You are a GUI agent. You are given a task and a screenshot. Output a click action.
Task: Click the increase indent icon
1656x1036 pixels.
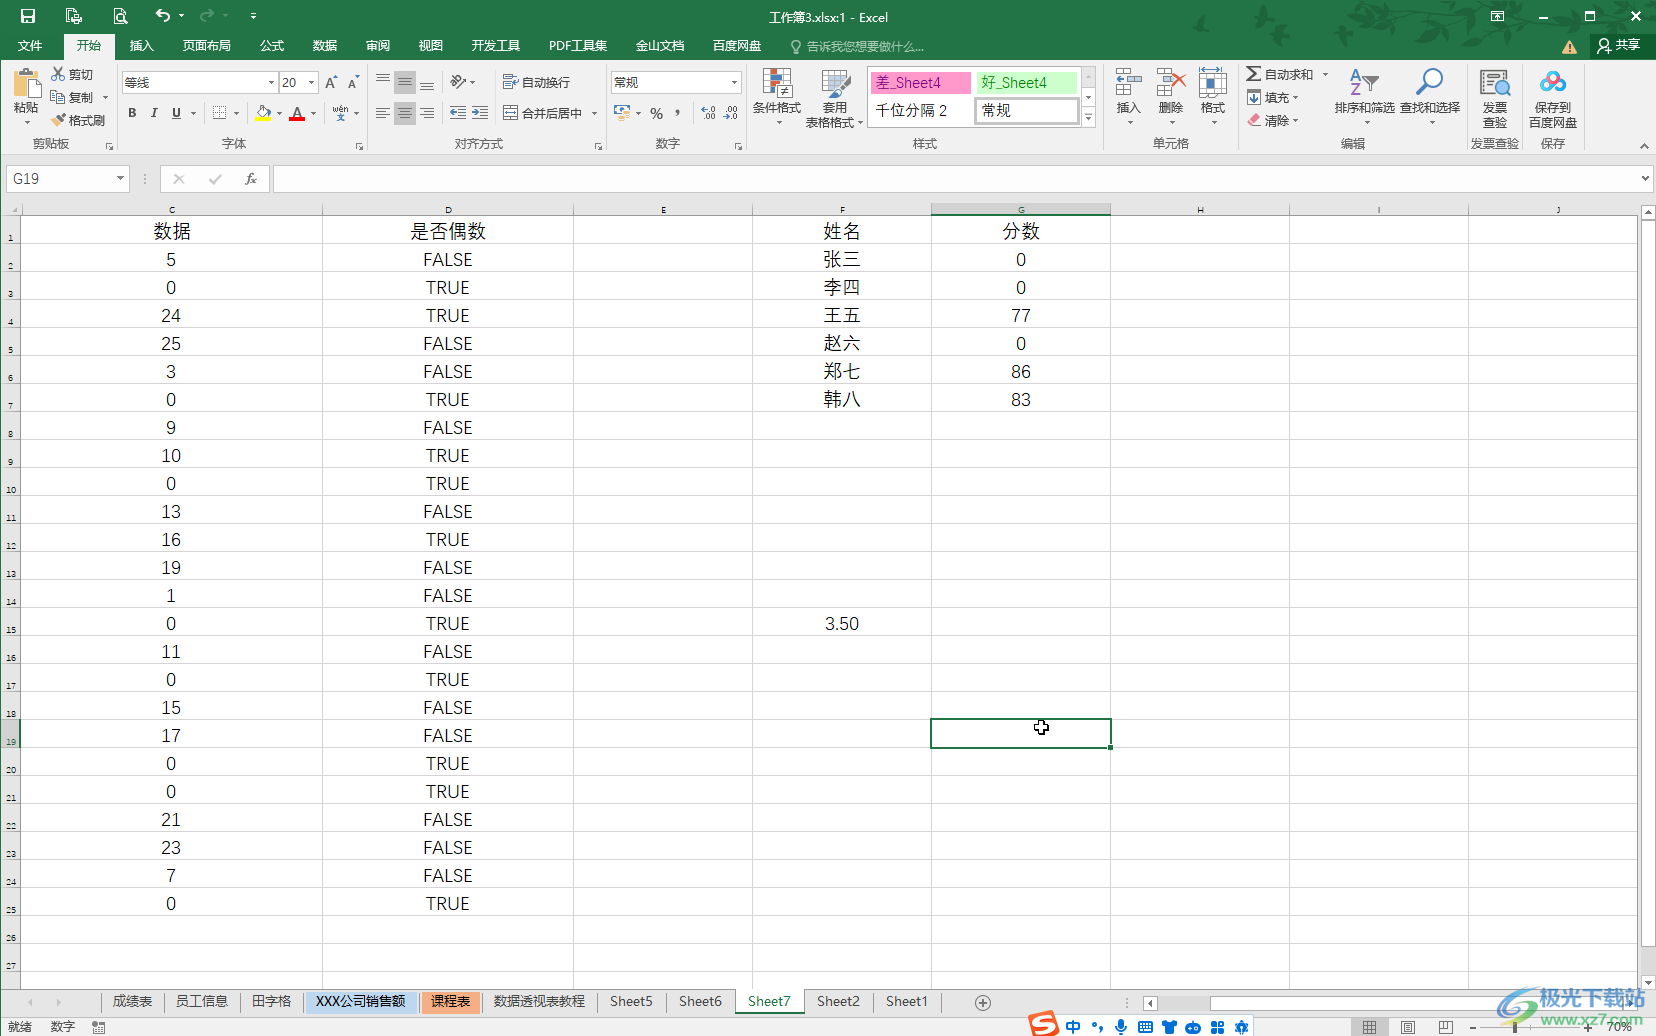(x=480, y=113)
